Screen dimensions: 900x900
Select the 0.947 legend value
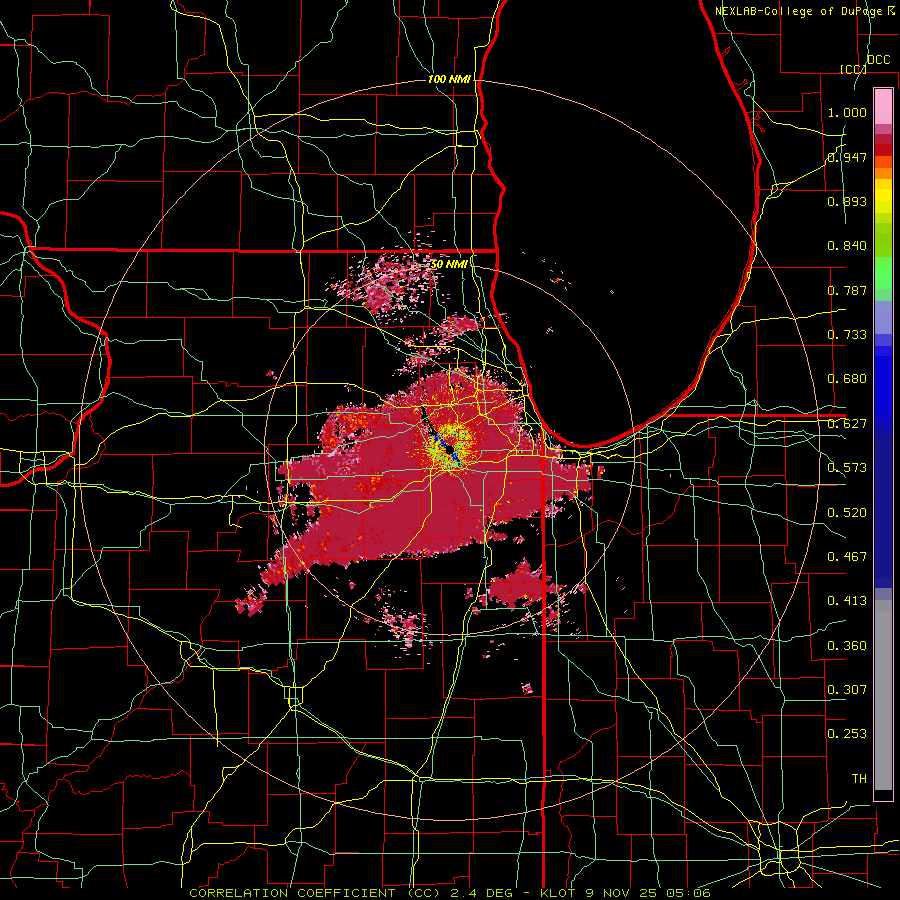pos(847,157)
